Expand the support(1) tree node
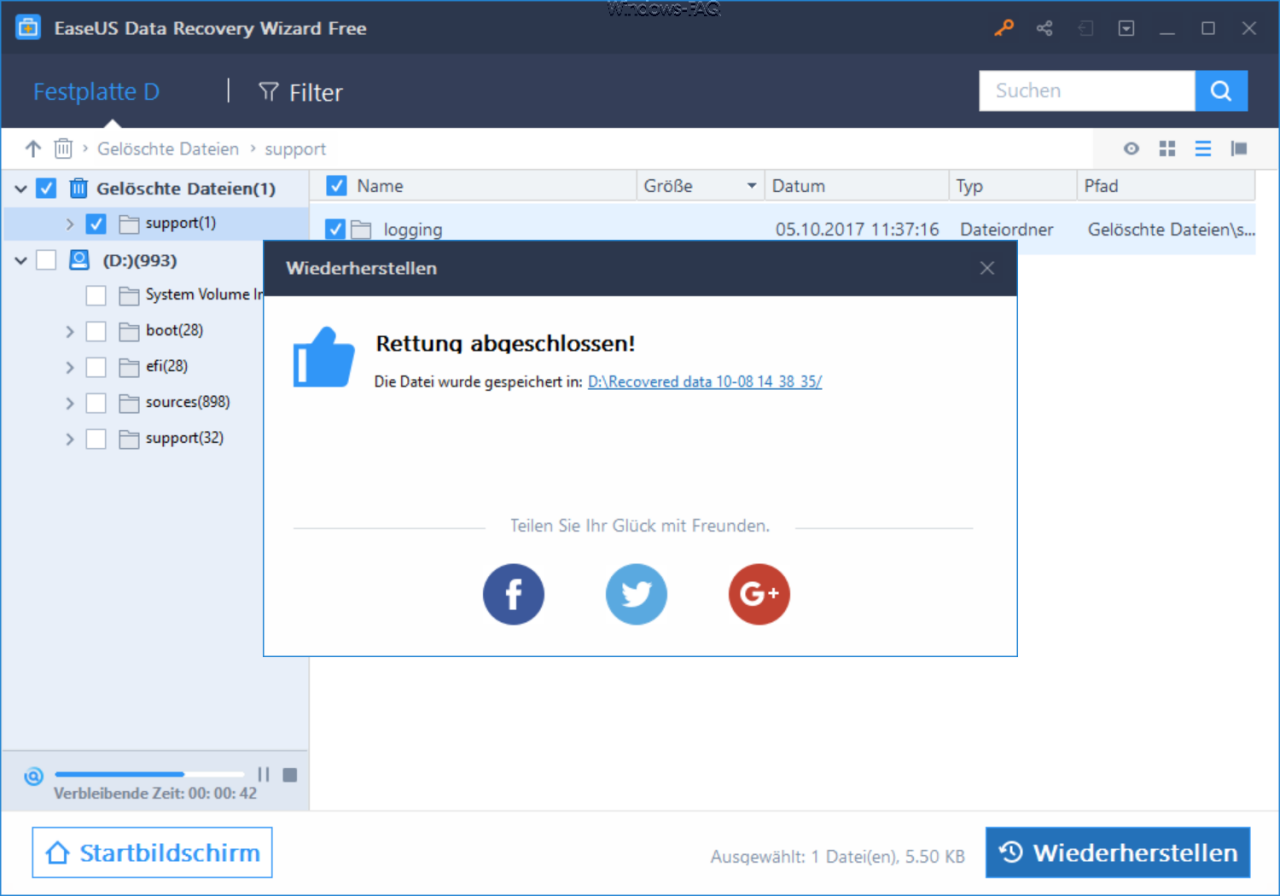 [x=70, y=224]
